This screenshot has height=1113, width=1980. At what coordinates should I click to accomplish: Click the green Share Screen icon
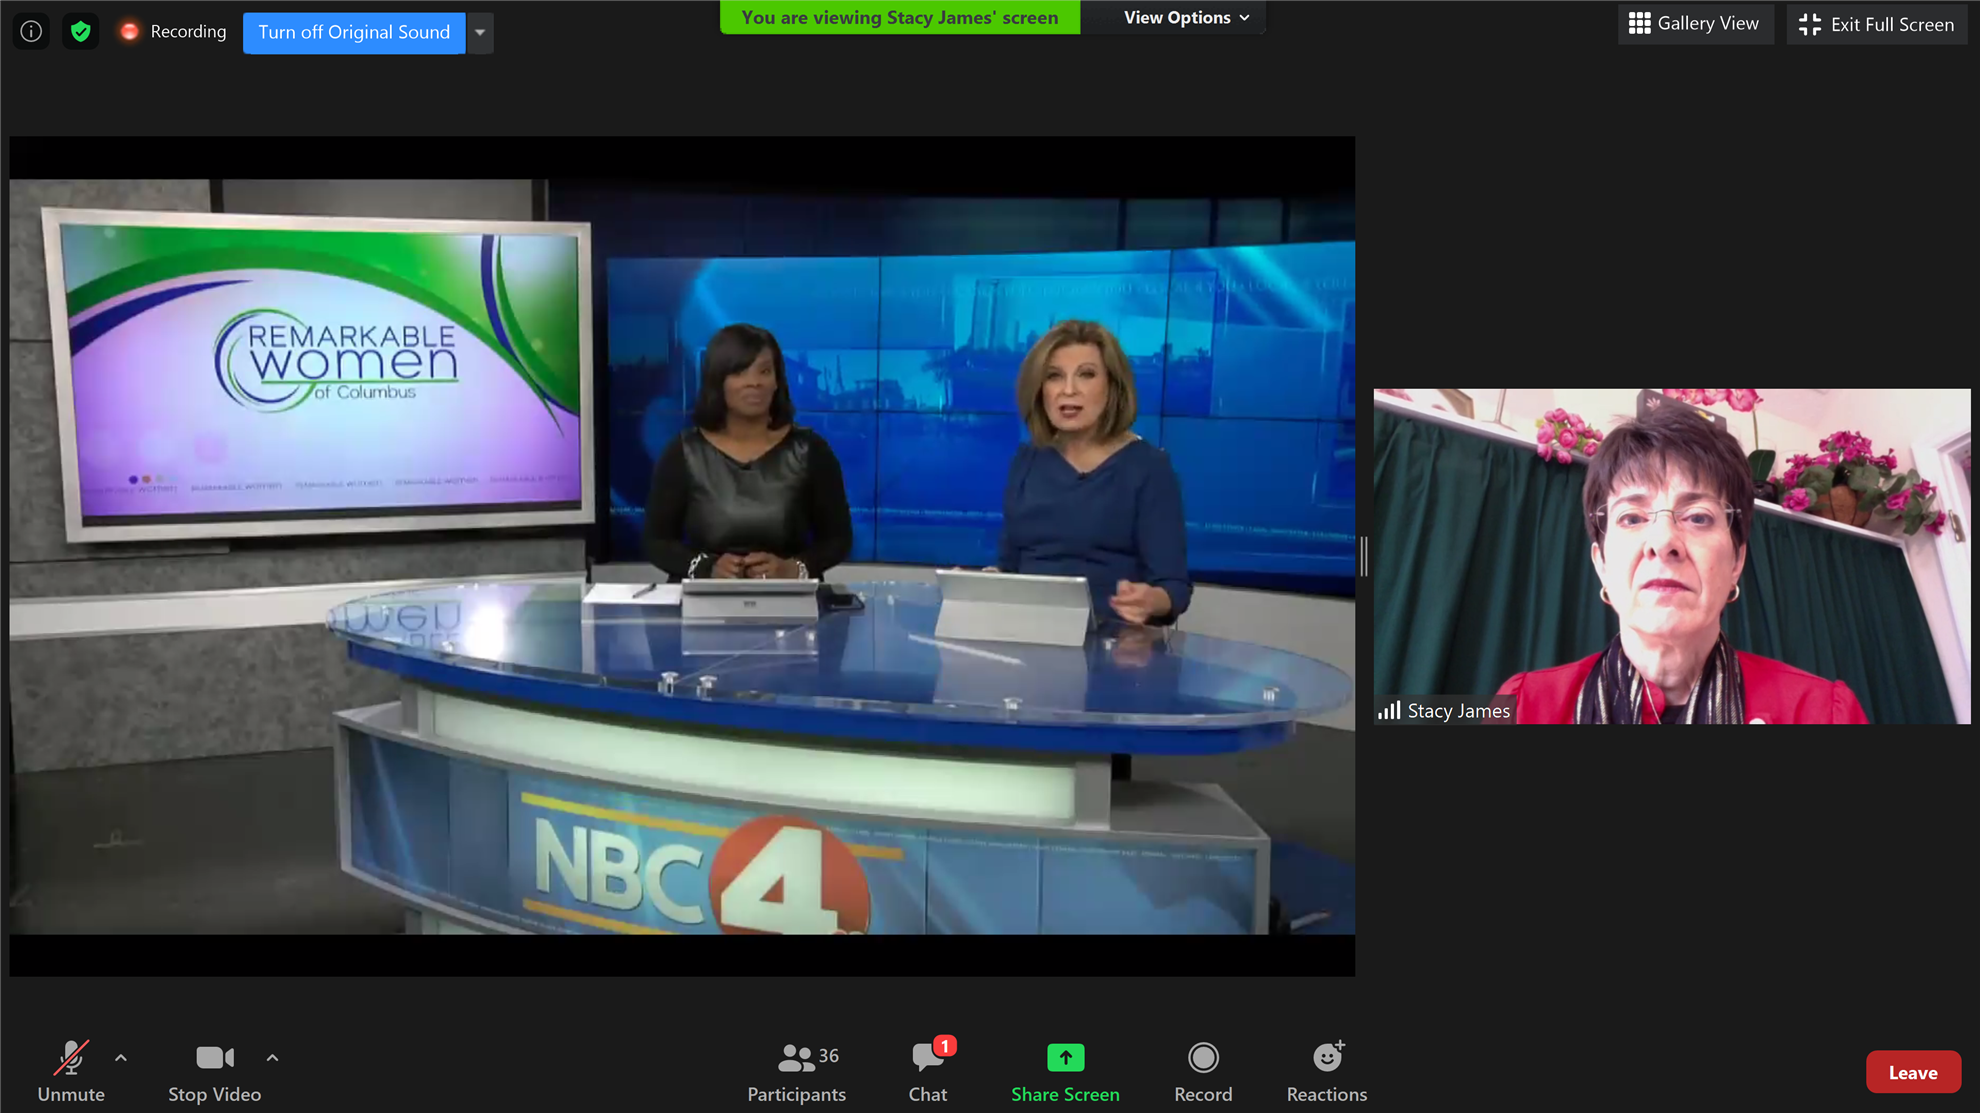click(x=1065, y=1058)
